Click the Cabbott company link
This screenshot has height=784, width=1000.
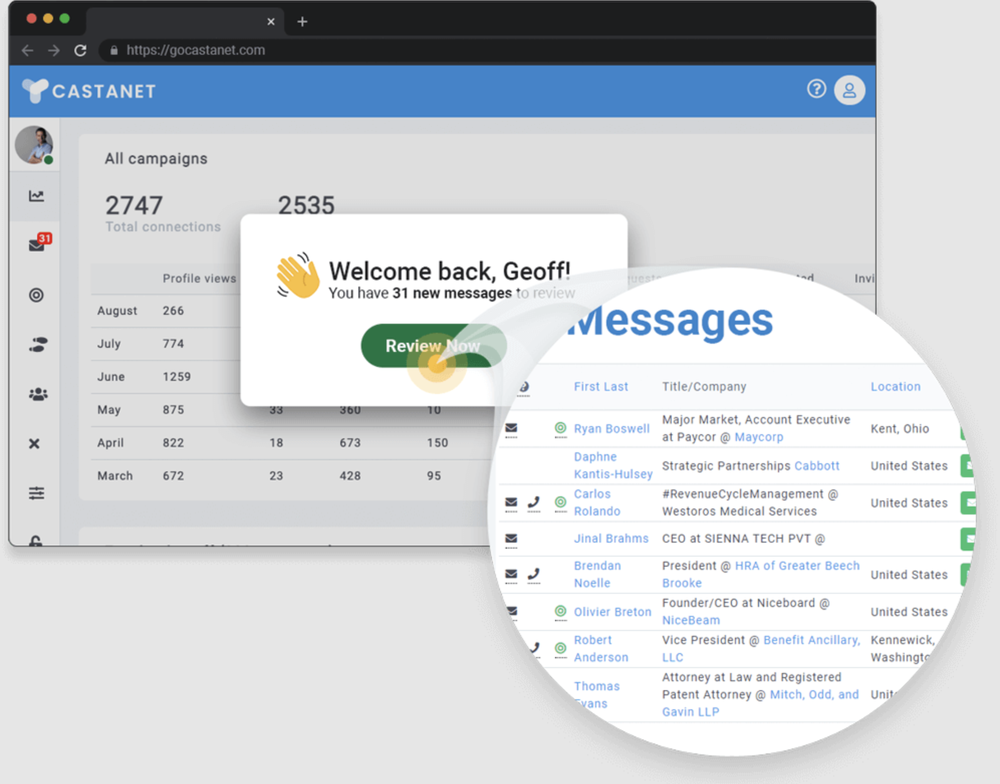(816, 466)
